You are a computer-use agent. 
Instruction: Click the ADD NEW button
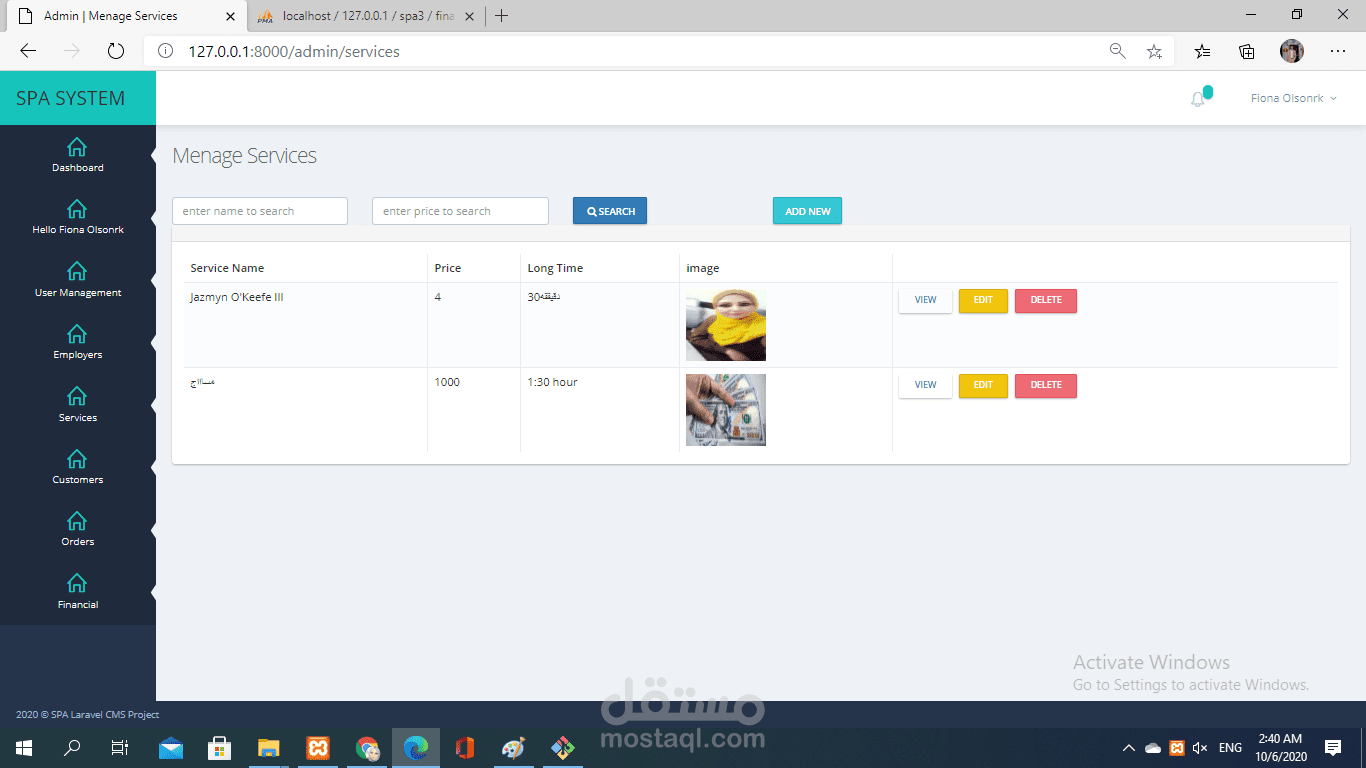click(807, 211)
